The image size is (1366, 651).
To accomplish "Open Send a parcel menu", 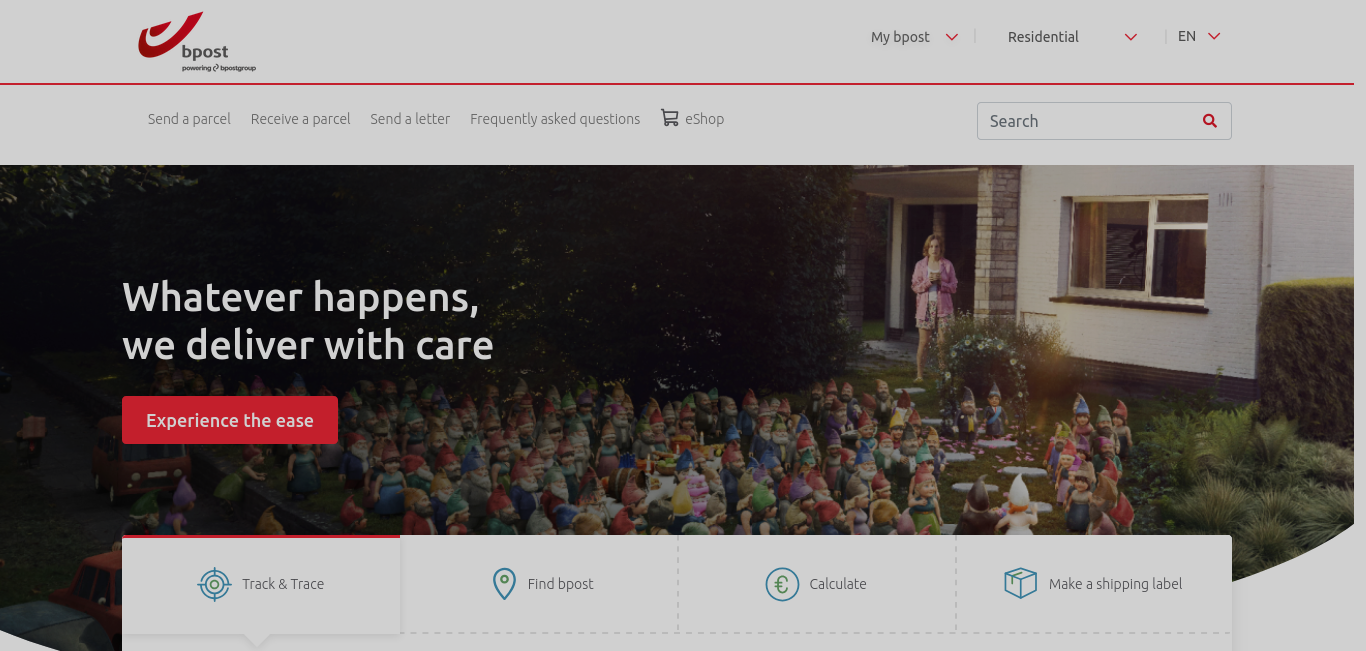I will pos(189,119).
